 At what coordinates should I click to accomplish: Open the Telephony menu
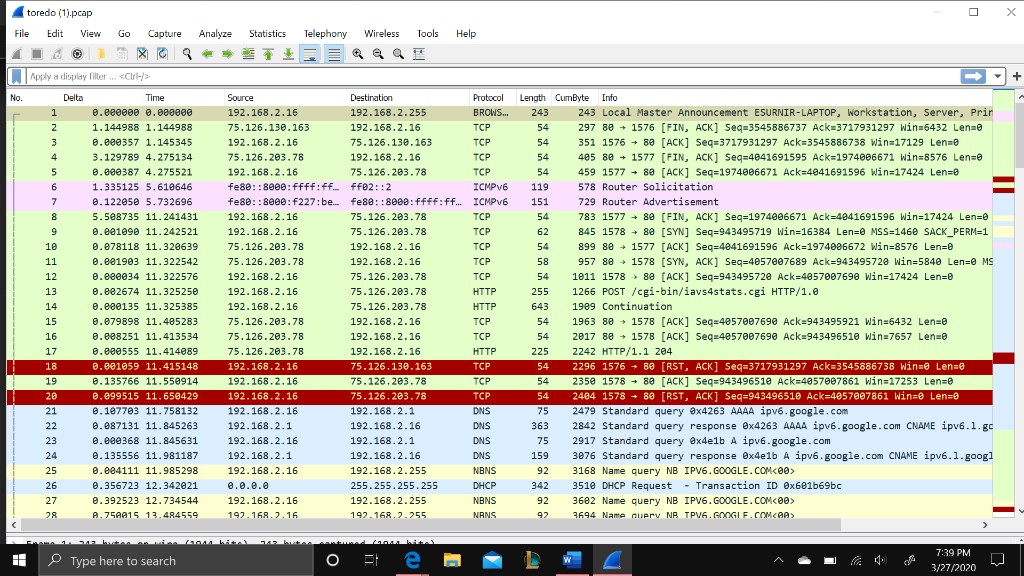[x=325, y=33]
